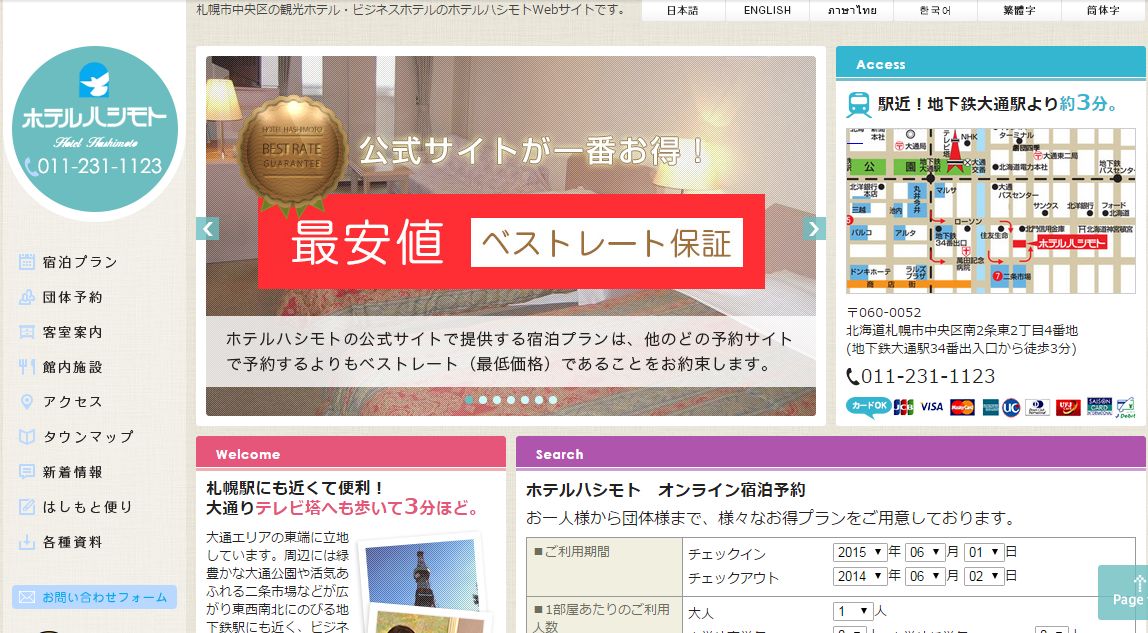Open the check-out month dropdown

coord(924,576)
